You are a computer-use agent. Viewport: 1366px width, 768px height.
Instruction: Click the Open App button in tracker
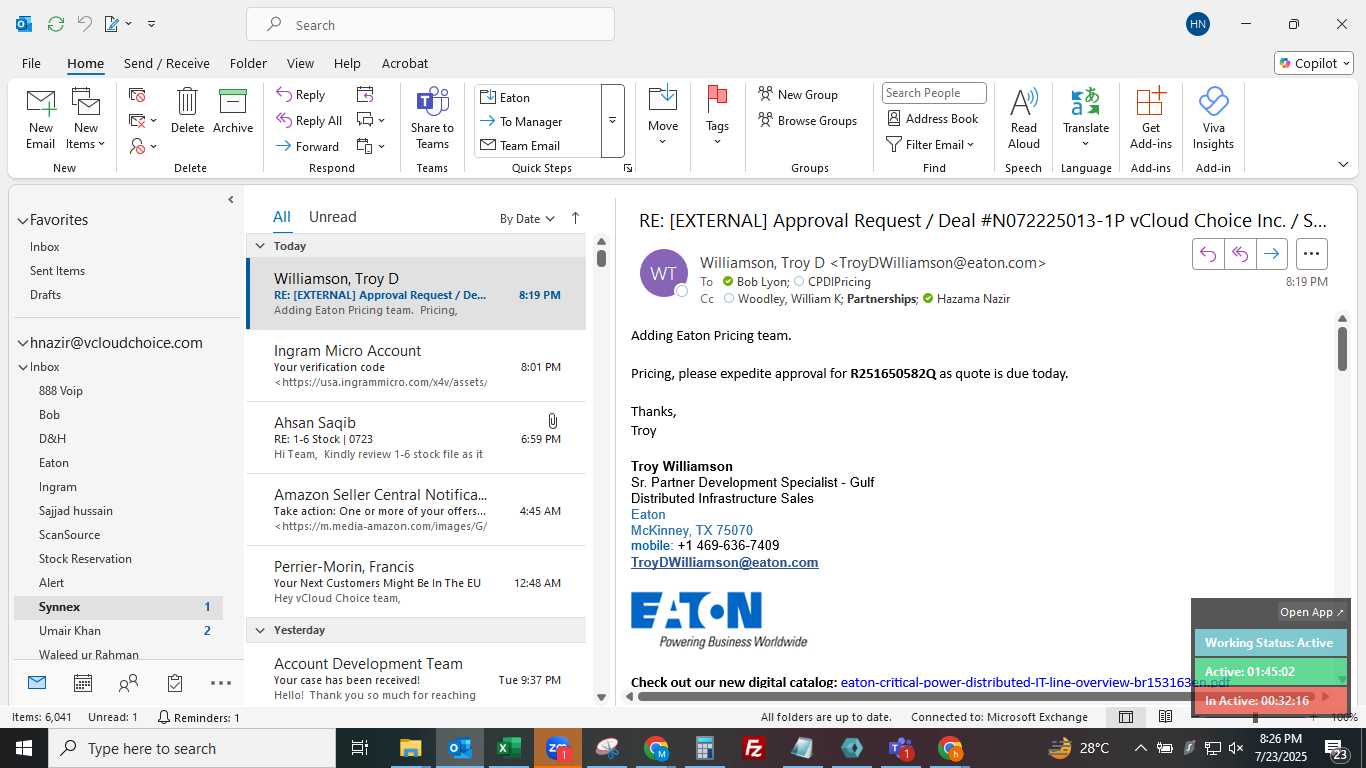(1312, 612)
